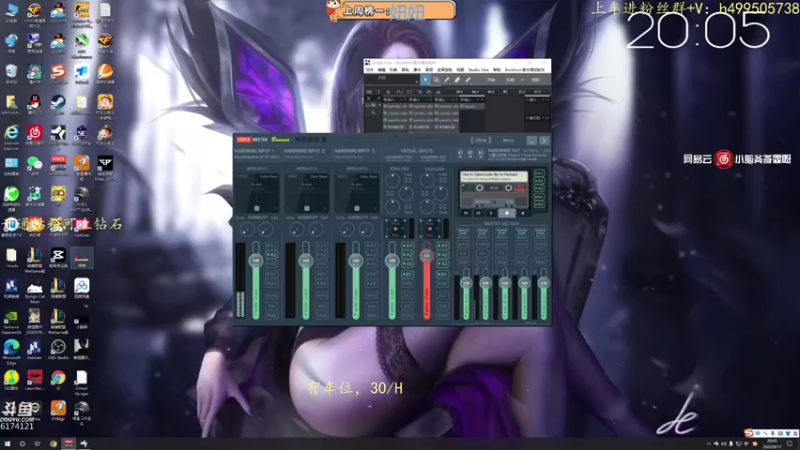Fast-forward the Voicemeeter cassette player
Screen dimensions: 800x450
point(479,213)
